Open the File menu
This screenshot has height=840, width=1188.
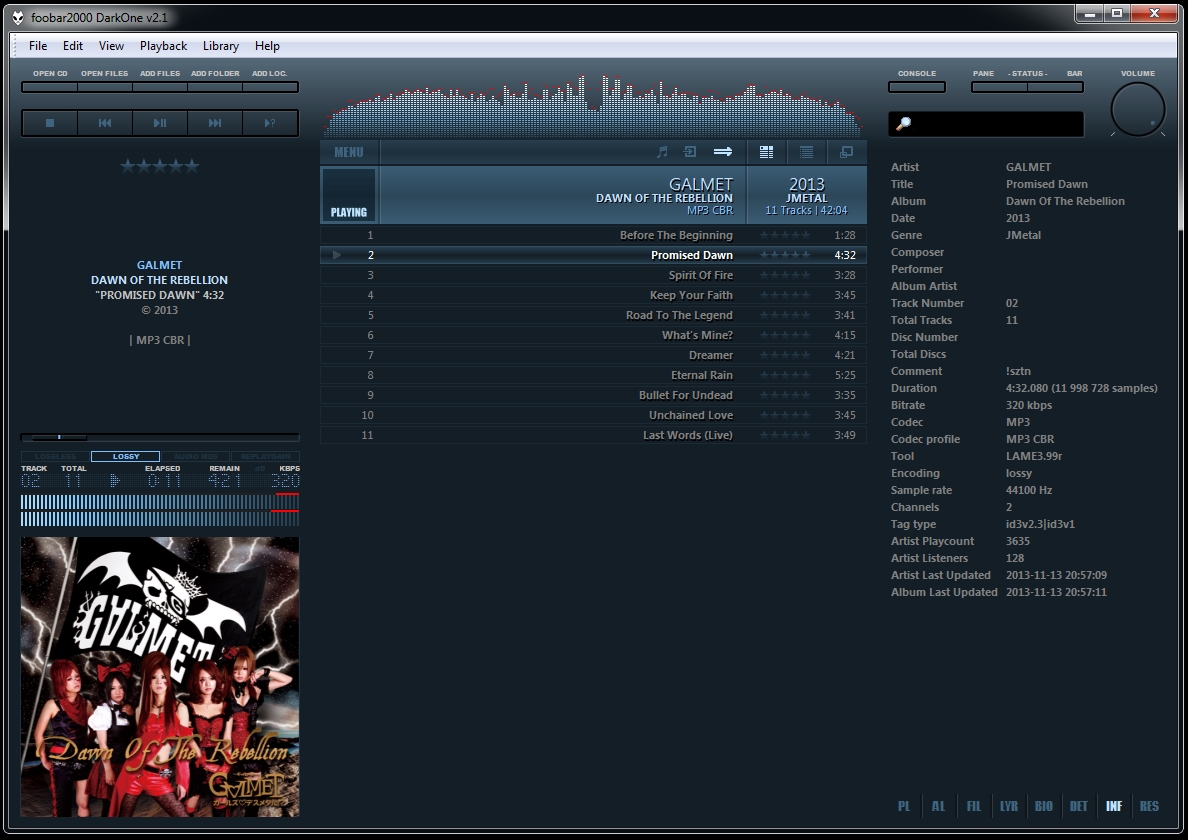(x=38, y=45)
